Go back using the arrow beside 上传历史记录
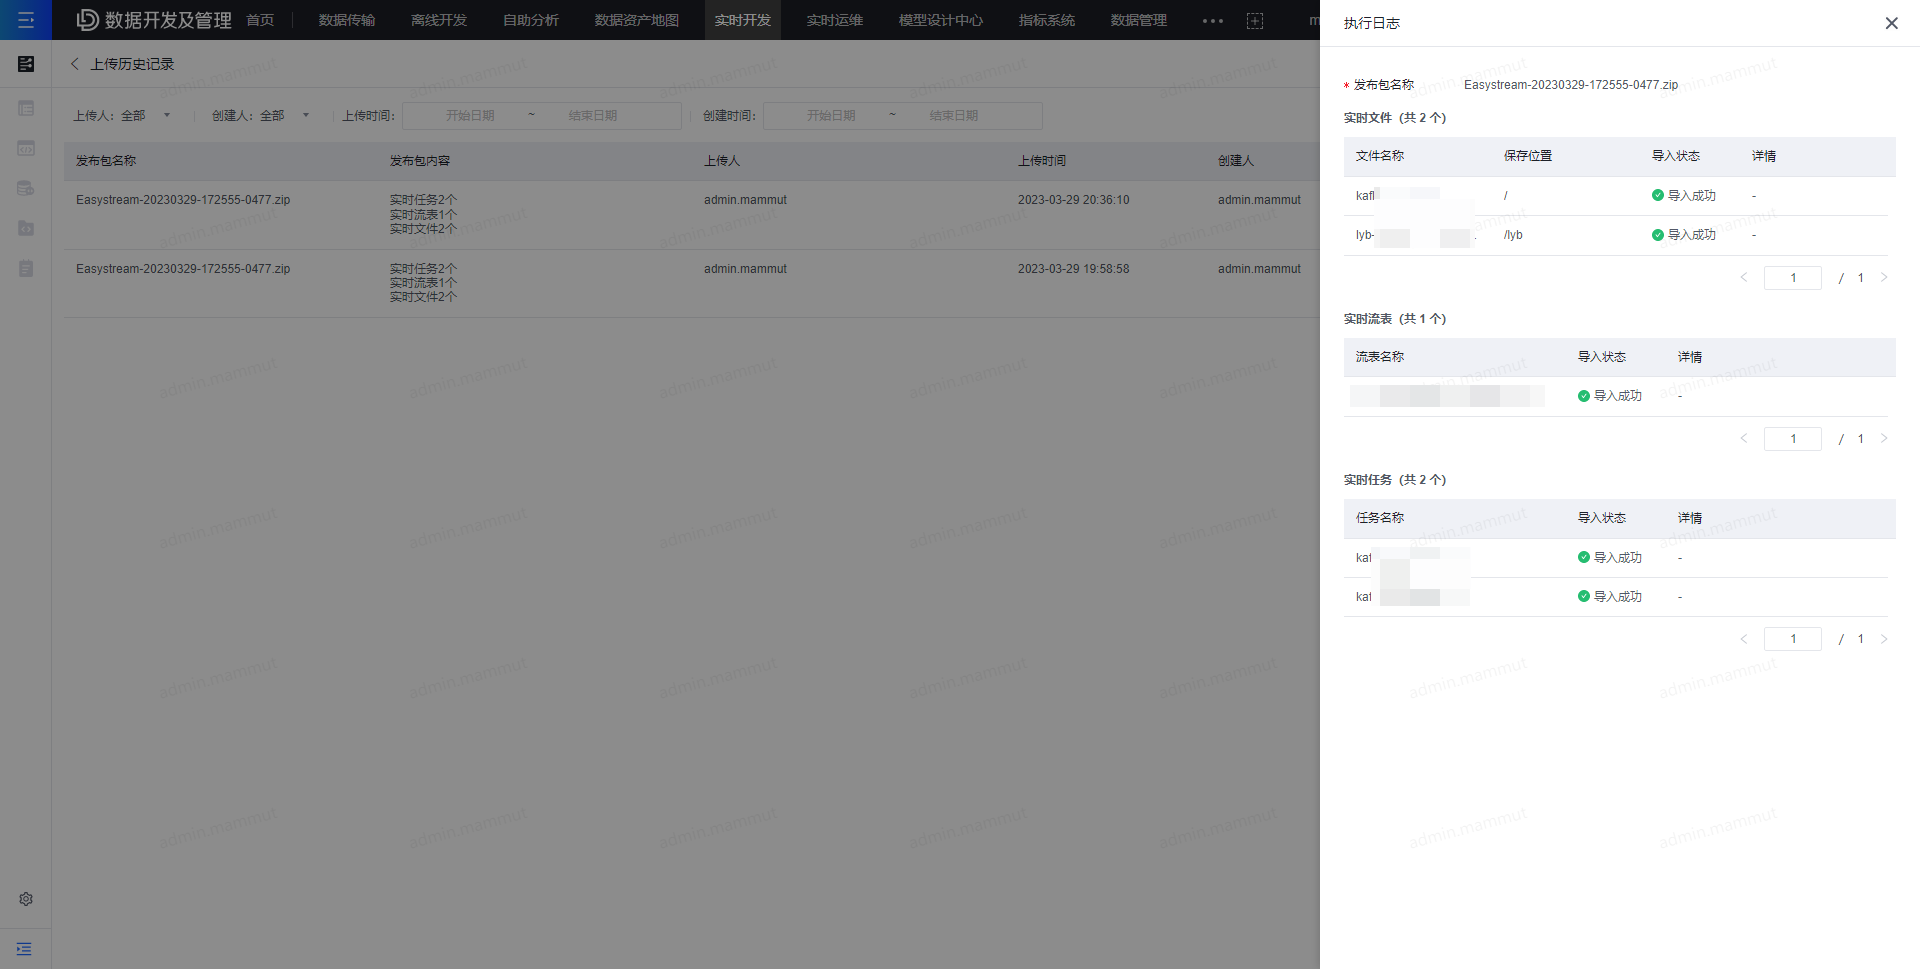Image resolution: width=1920 pixels, height=969 pixels. point(75,64)
